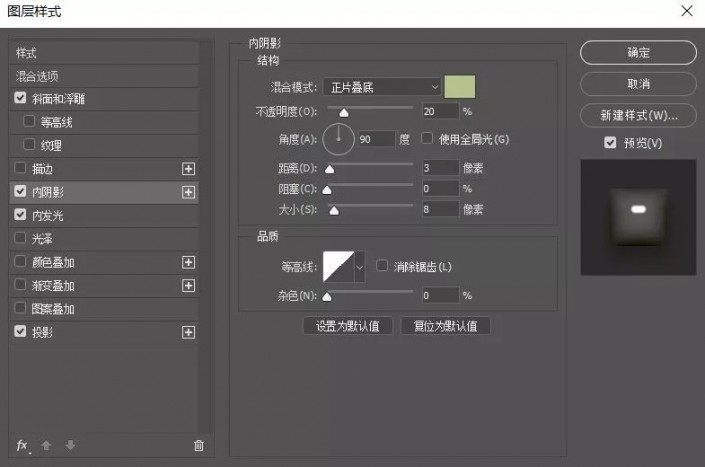Confirm with the 确定 button

(638, 53)
